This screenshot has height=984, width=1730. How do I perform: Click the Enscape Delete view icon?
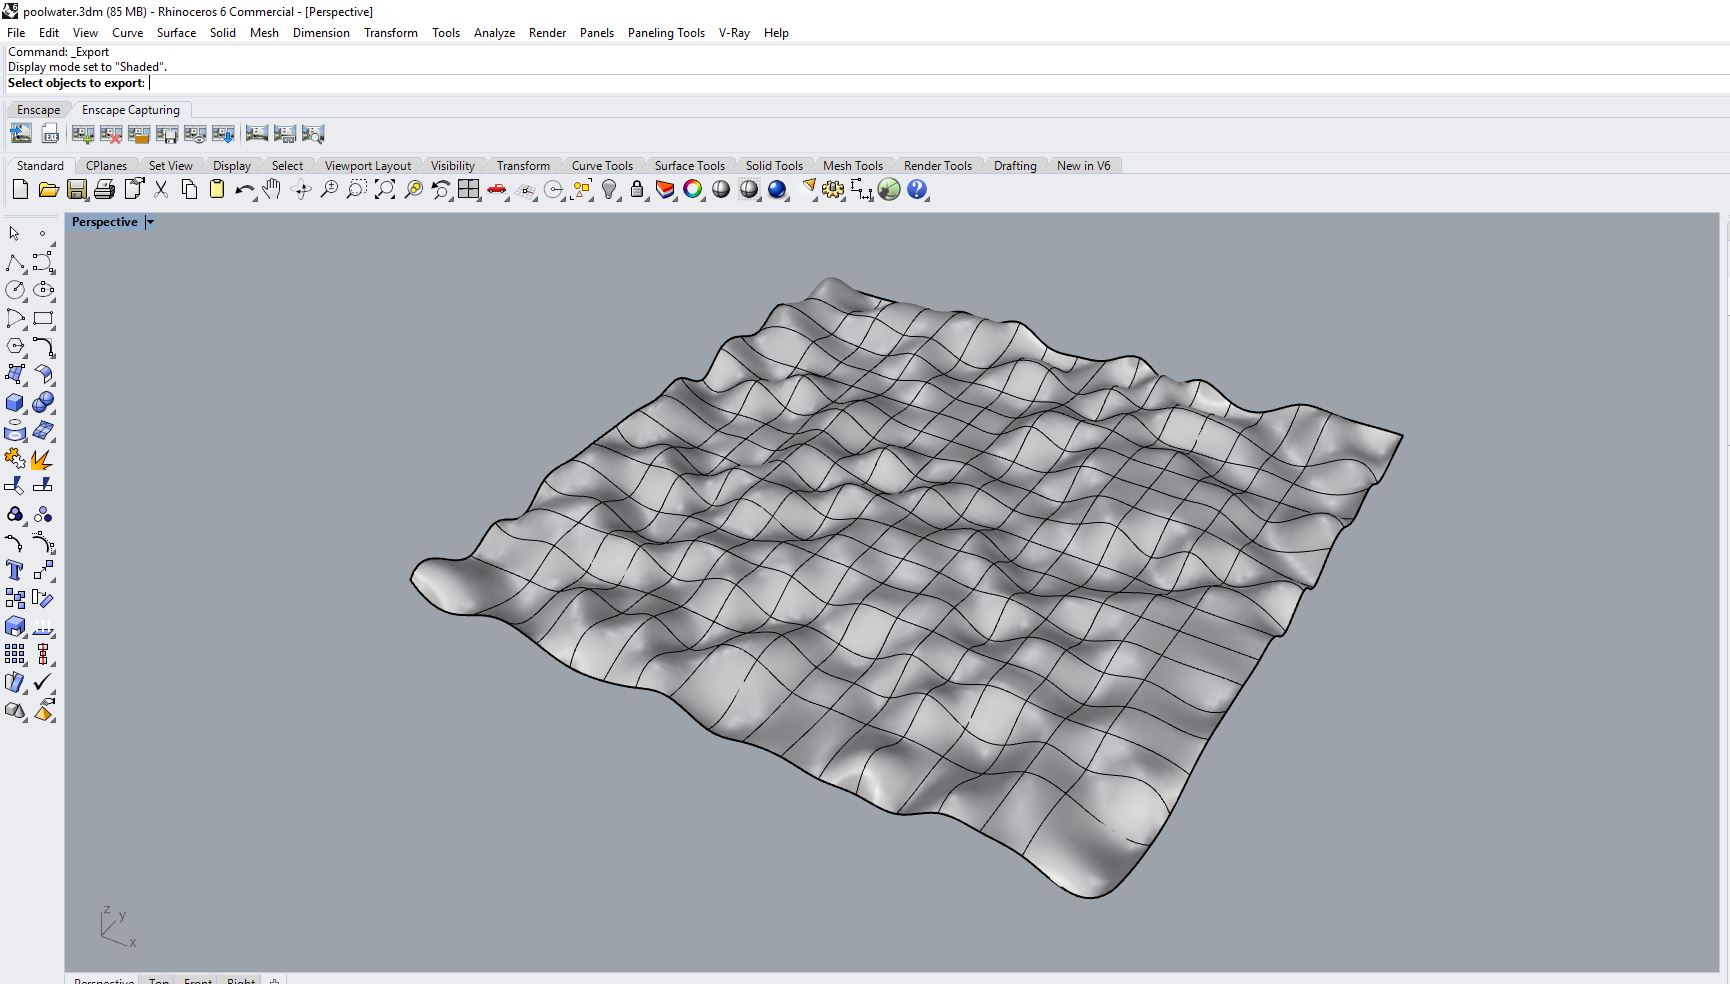pyautogui.click(x=111, y=133)
